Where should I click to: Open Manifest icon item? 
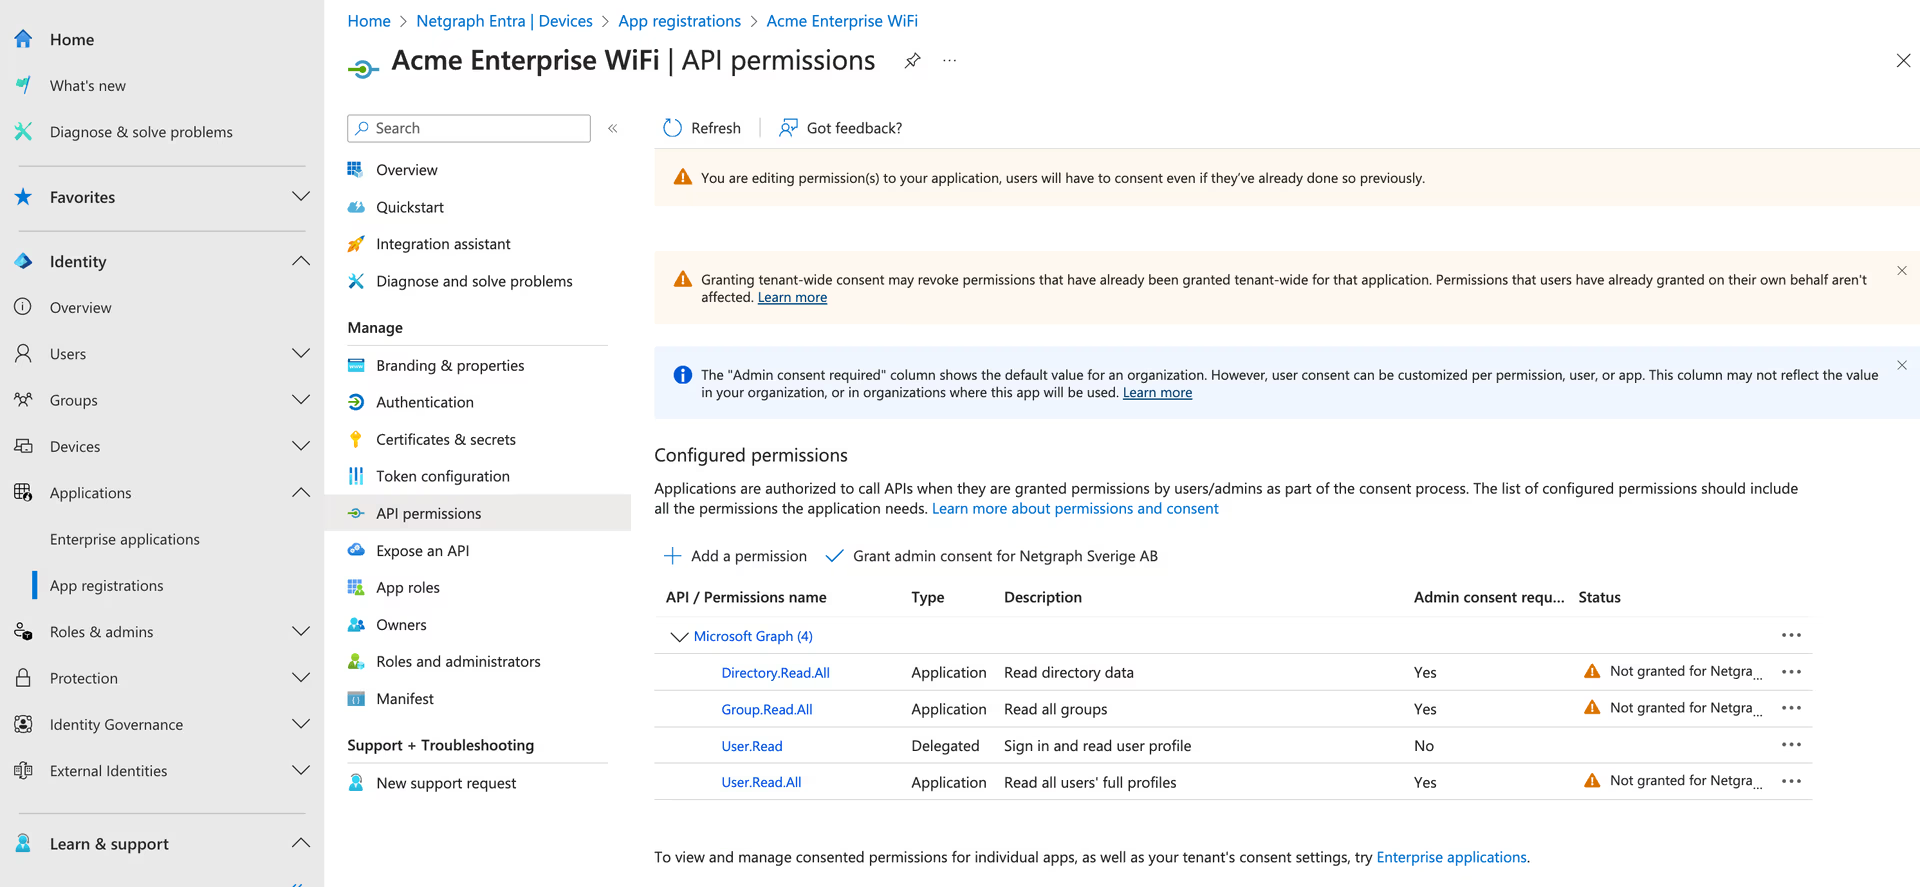(x=356, y=699)
